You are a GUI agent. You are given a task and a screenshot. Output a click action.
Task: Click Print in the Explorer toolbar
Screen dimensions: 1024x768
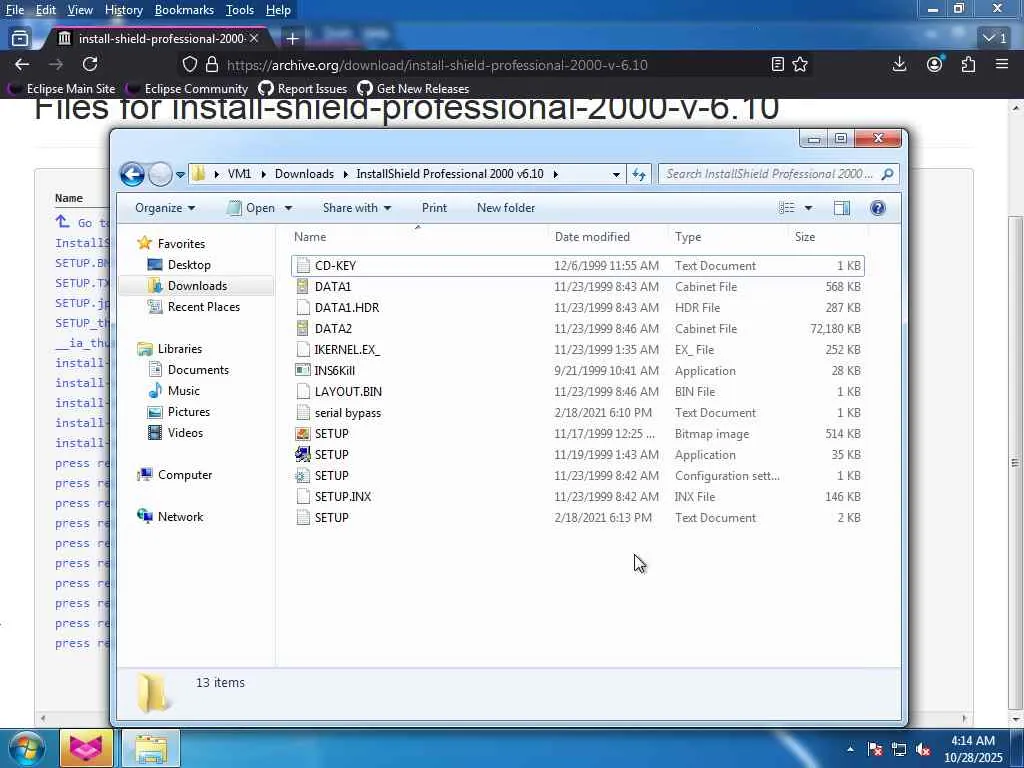434,208
